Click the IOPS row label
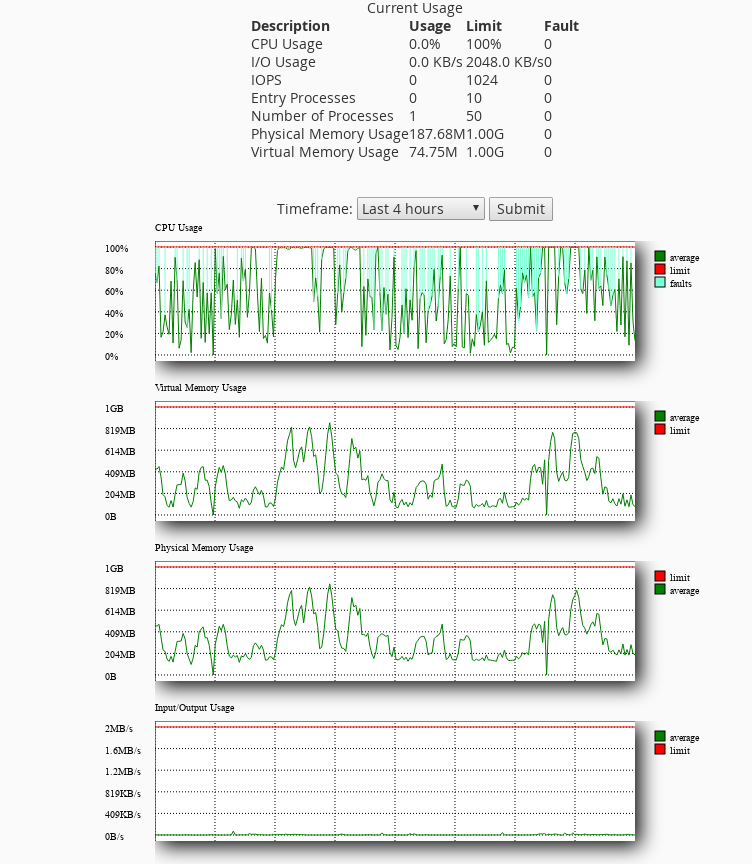The image size is (752, 864). click(x=266, y=80)
